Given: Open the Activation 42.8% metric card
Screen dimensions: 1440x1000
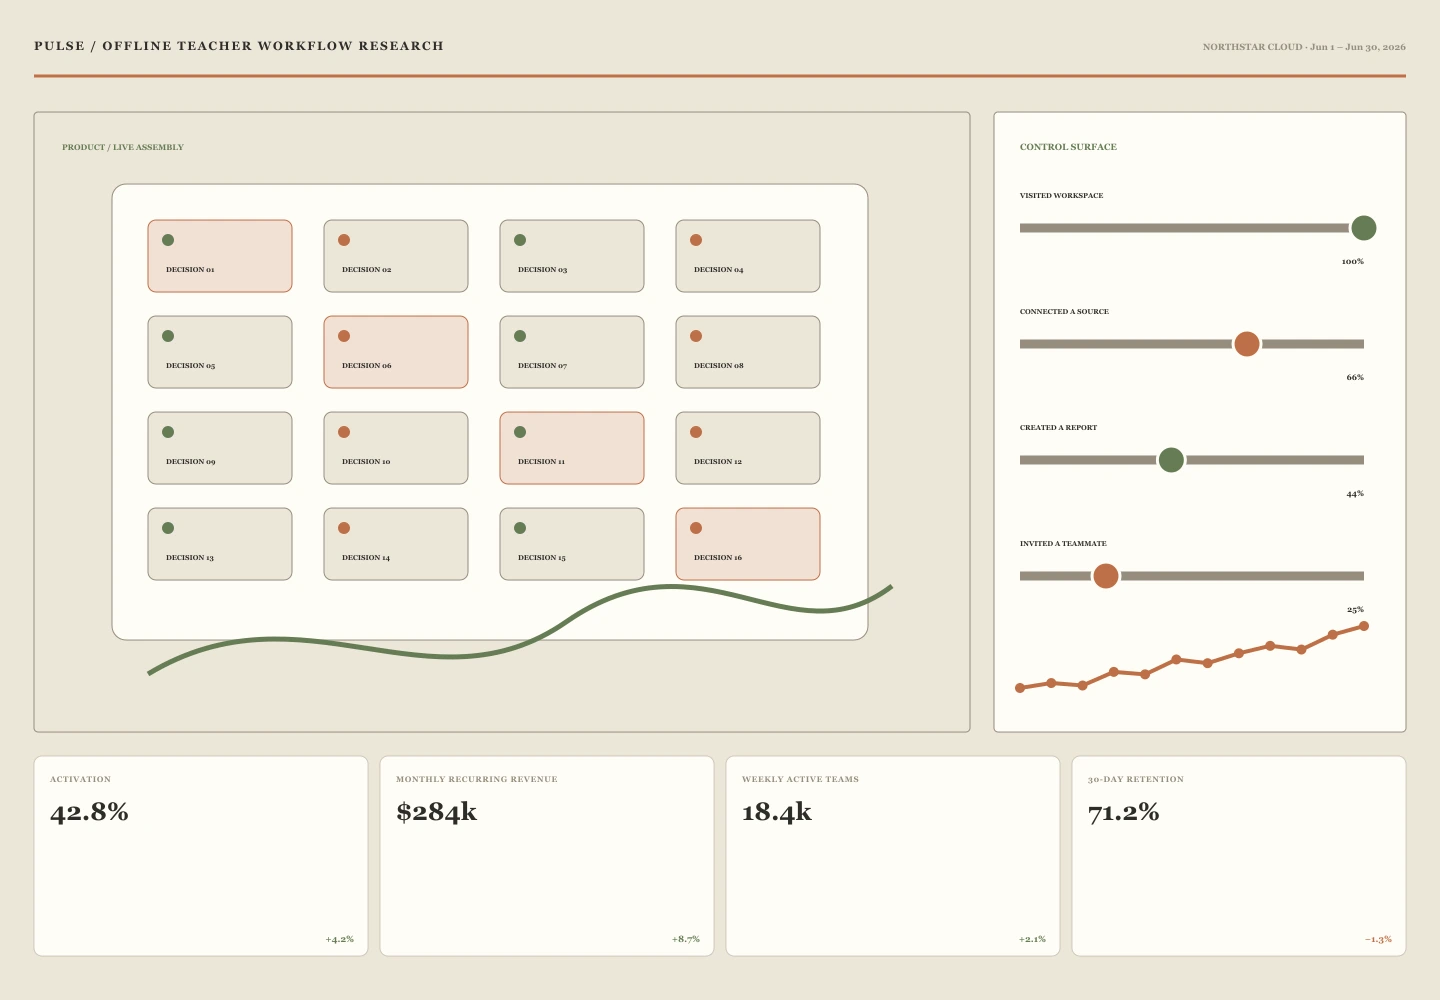Looking at the screenshot, I should point(201,856).
